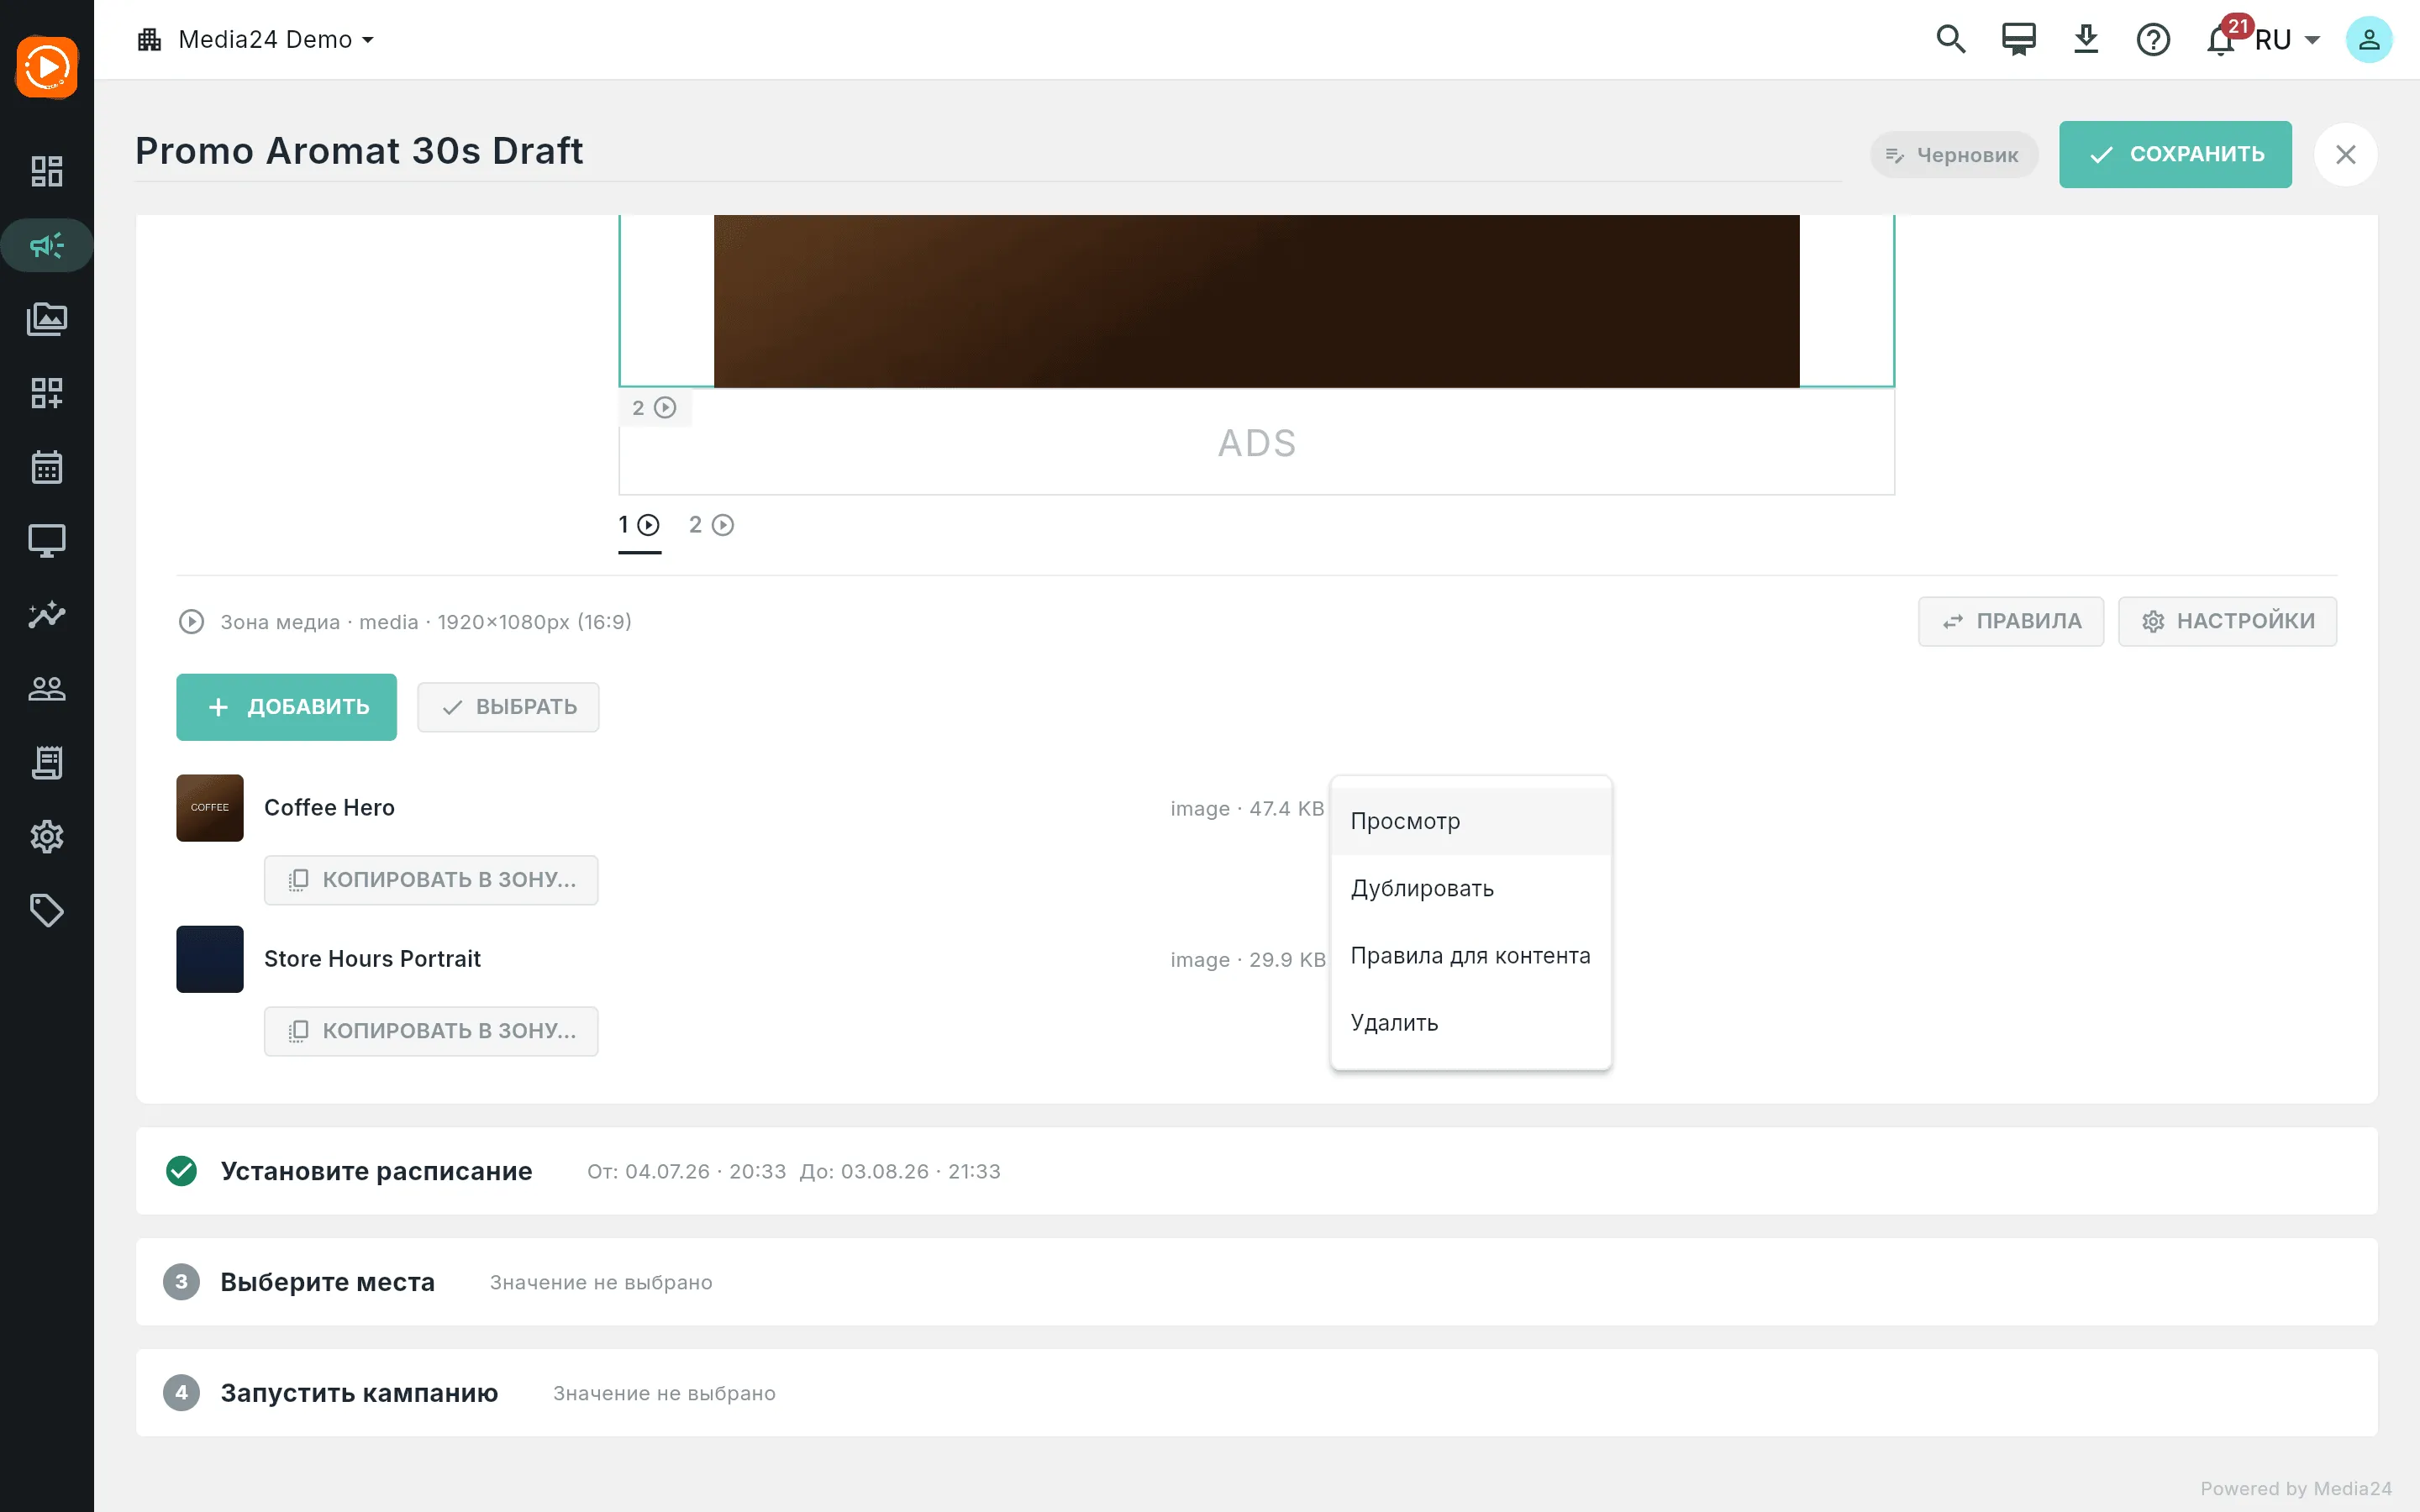This screenshot has height=1512, width=2420.
Task: Click the coffee preview image in zone 1
Action: click(1256, 300)
